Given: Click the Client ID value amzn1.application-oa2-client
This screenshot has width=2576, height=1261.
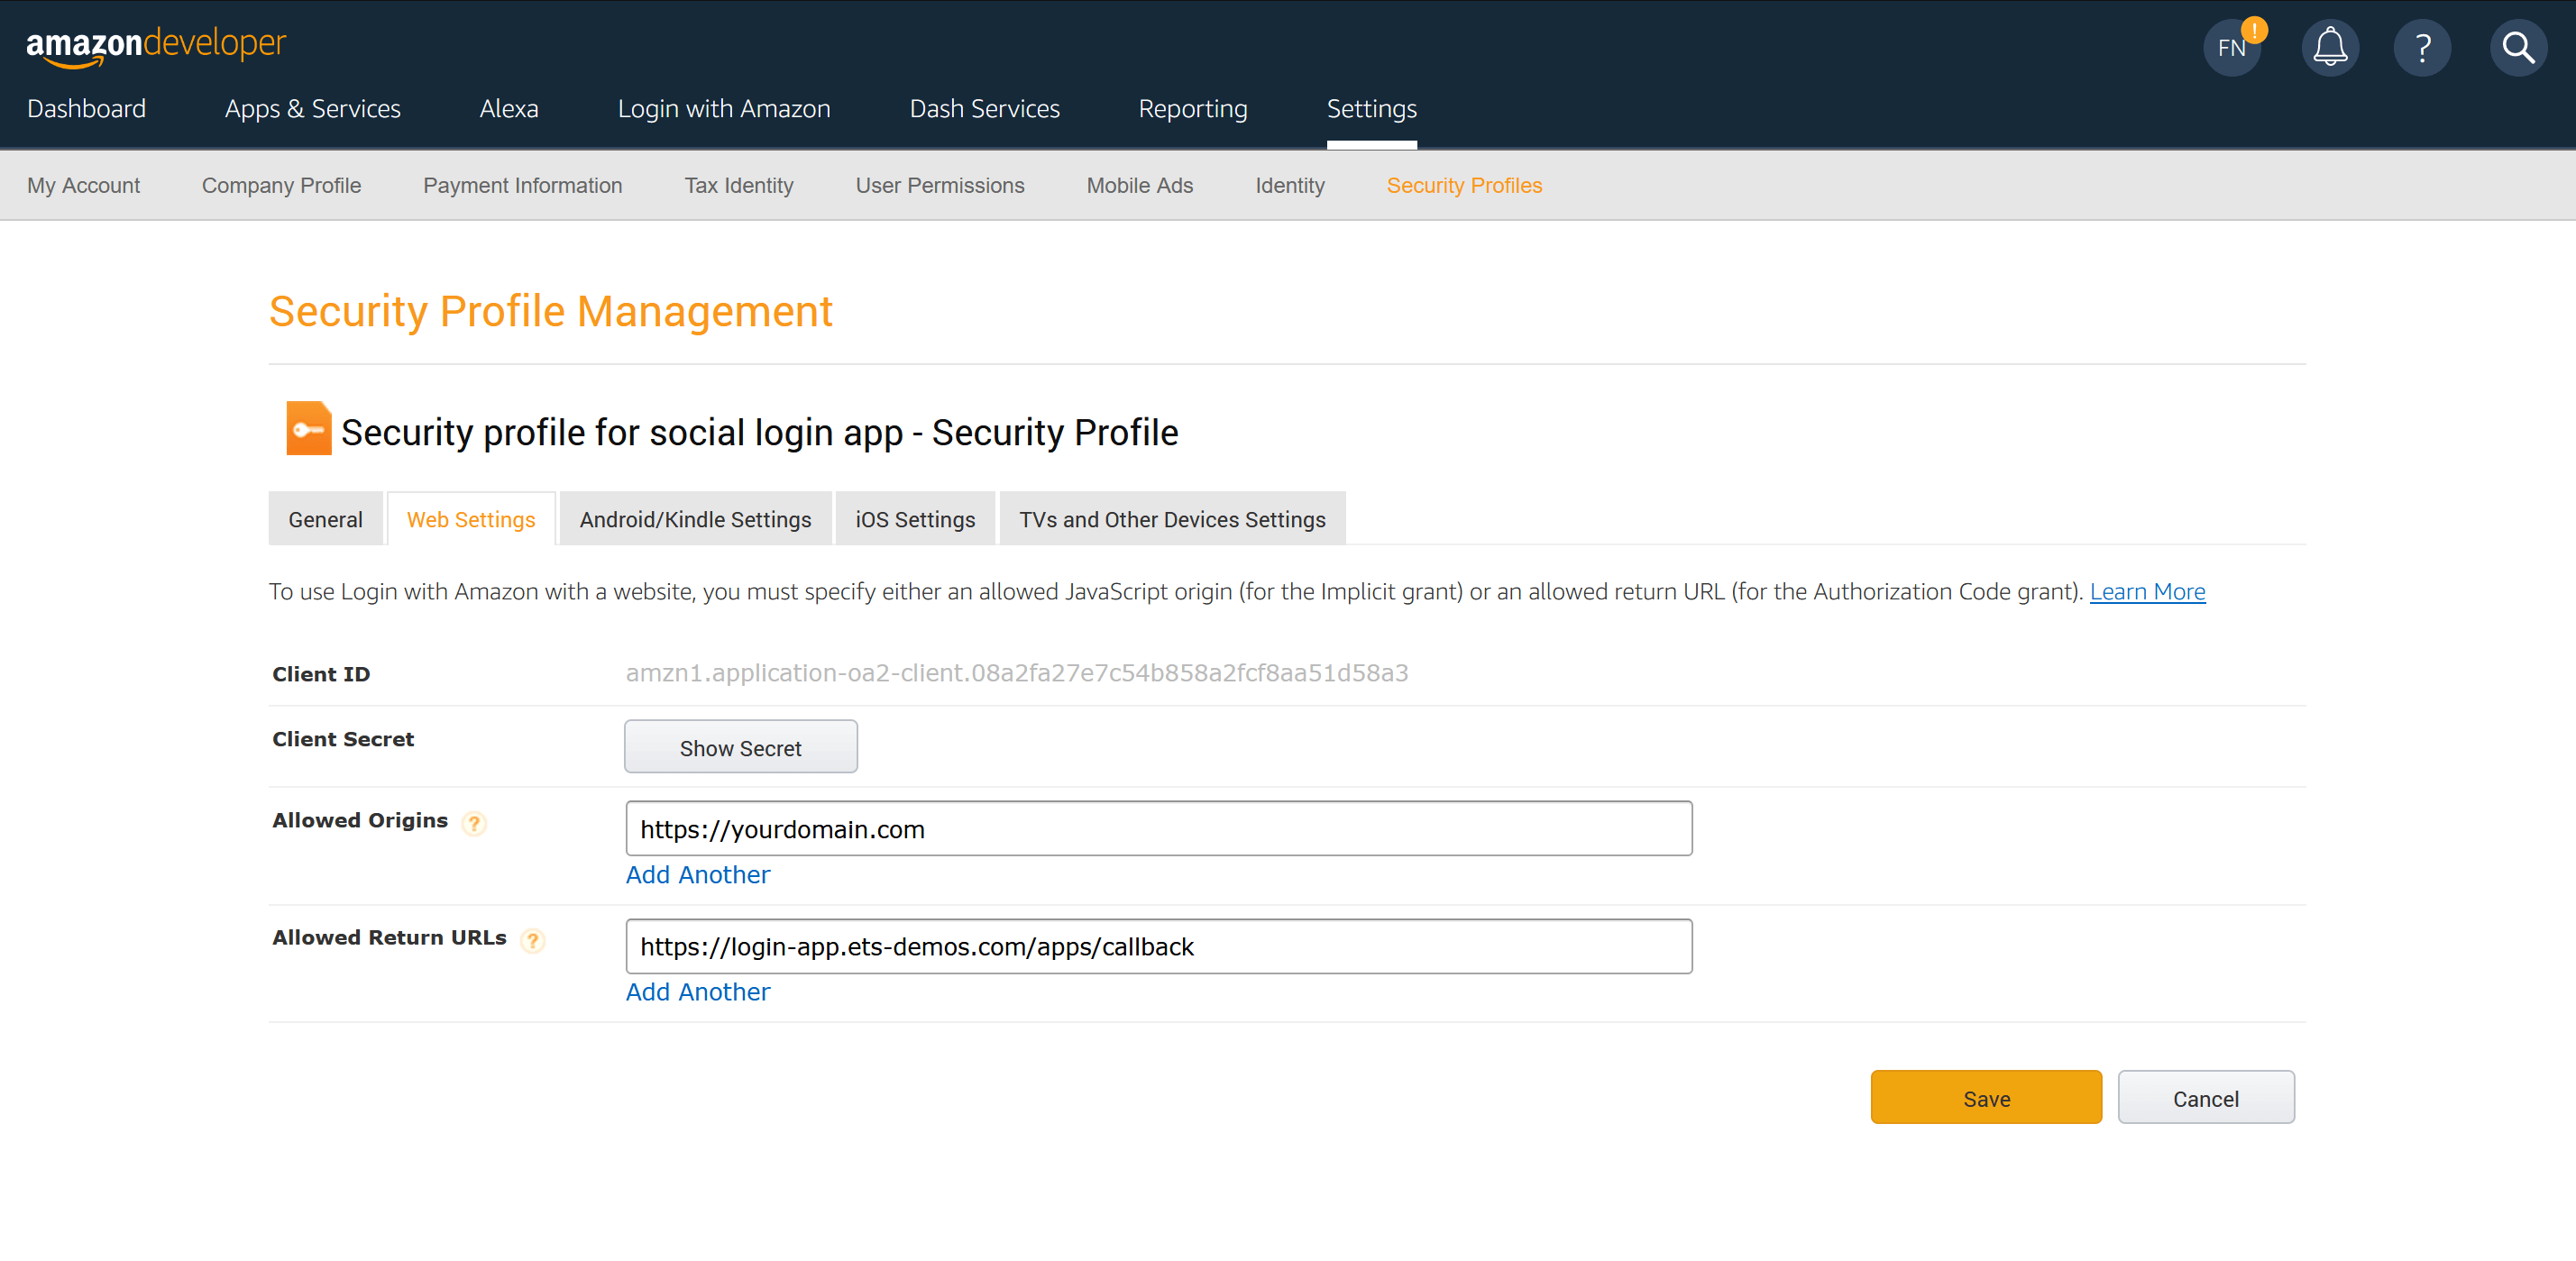Looking at the screenshot, I should [1017, 673].
